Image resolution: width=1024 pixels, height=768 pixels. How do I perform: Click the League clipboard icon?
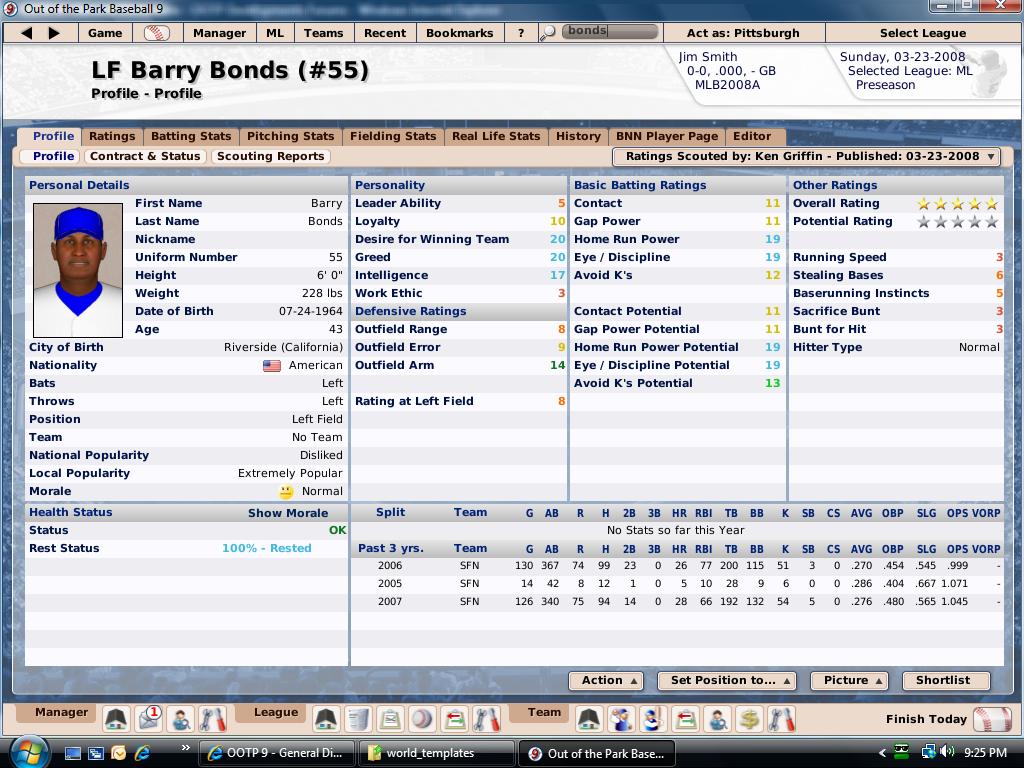tap(390, 719)
